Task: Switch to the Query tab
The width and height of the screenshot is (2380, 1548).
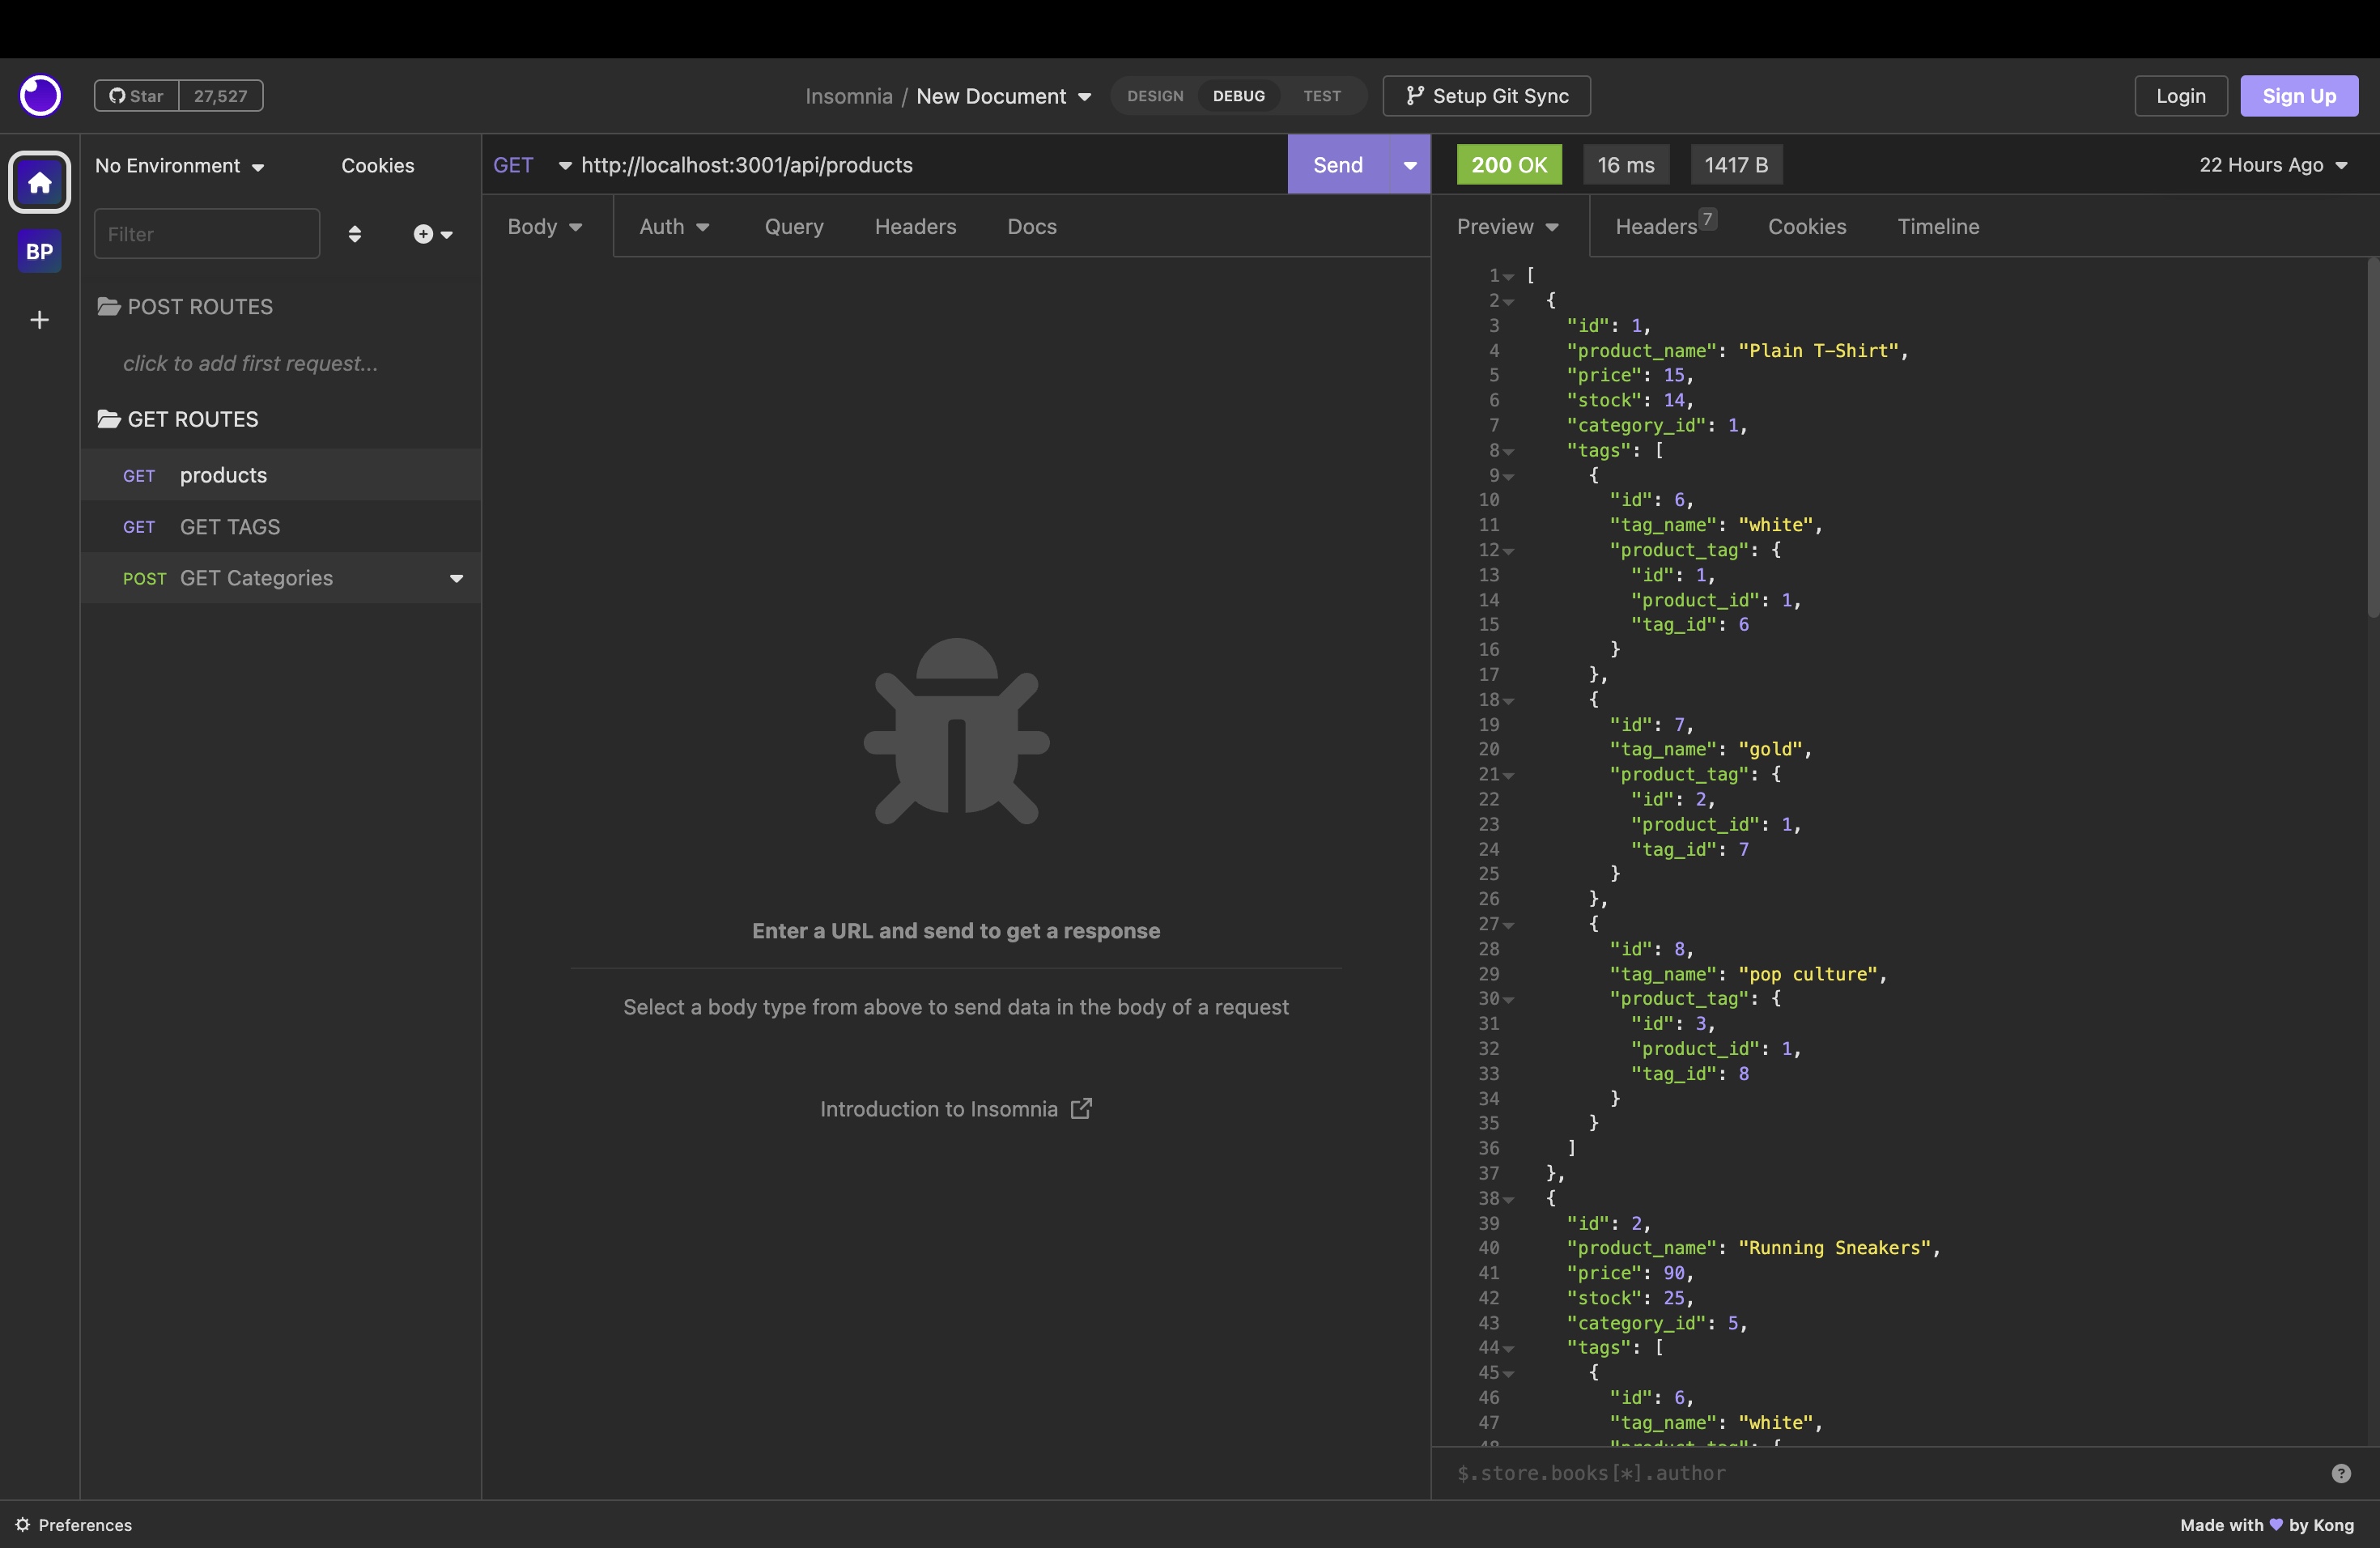Action: point(794,227)
